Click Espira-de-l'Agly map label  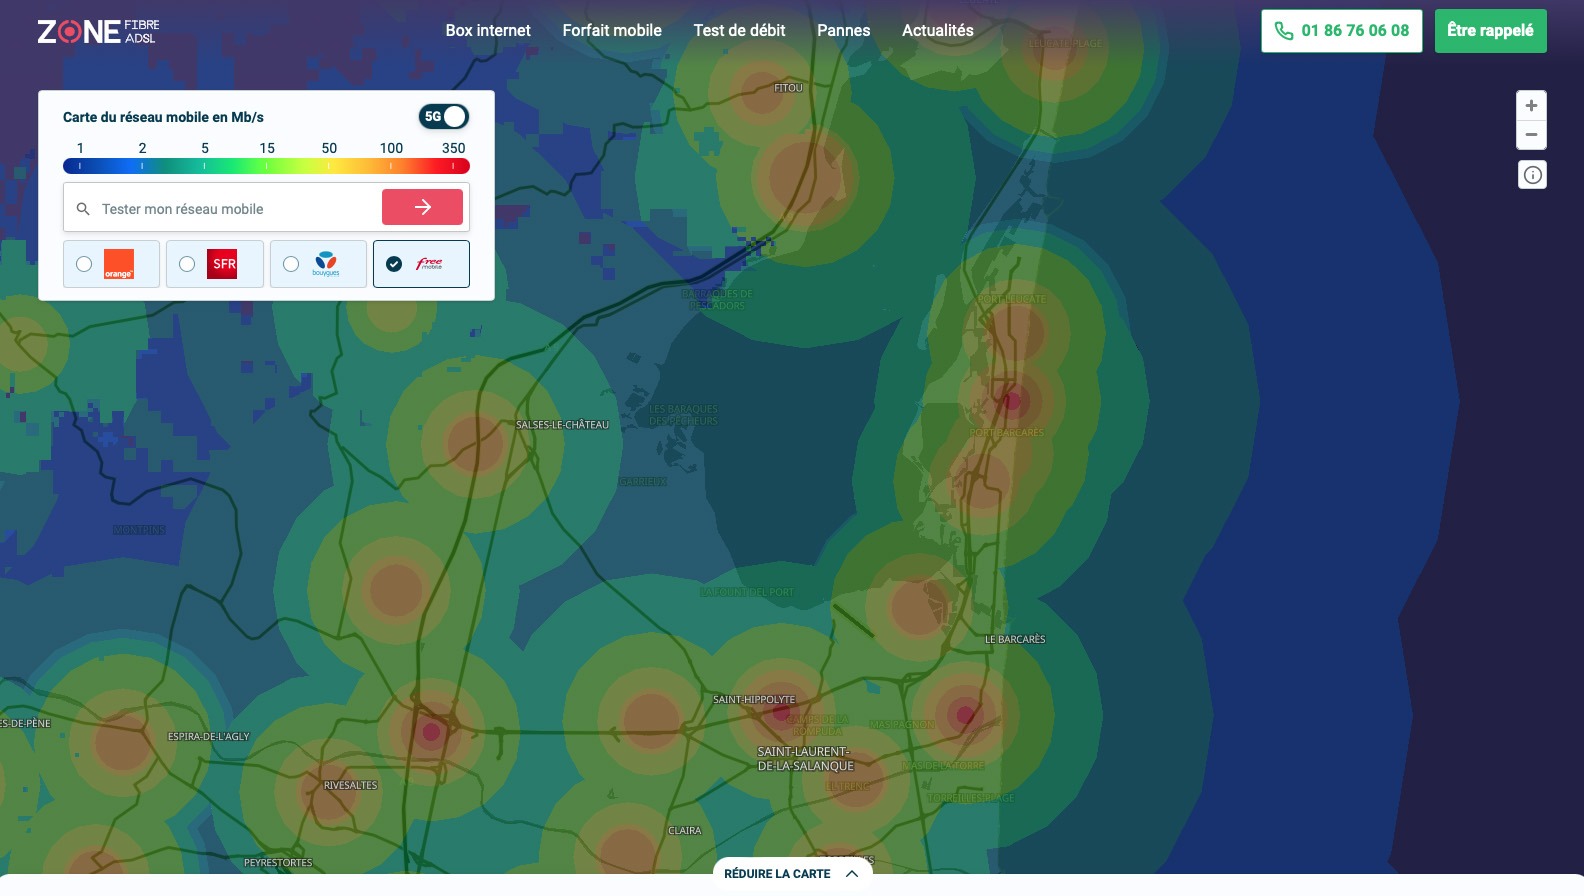pyautogui.click(x=208, y=736)
